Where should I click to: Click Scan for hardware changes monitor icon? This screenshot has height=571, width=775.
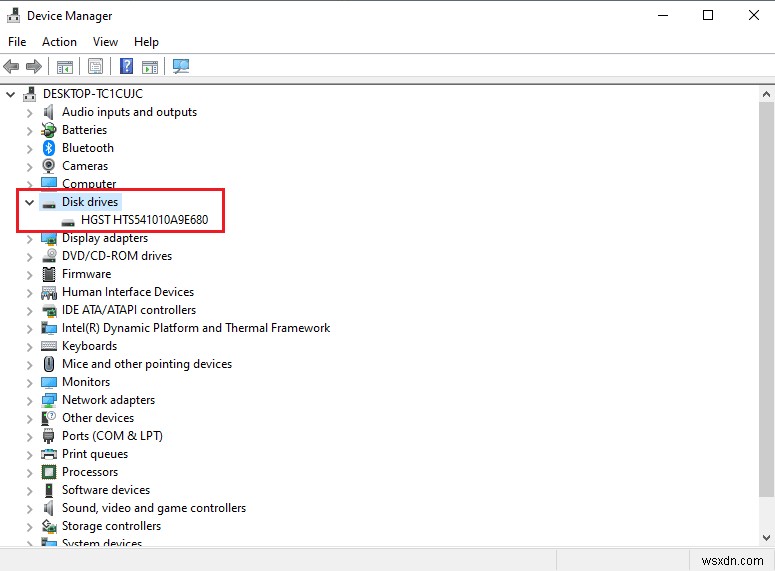pos(181,66)
